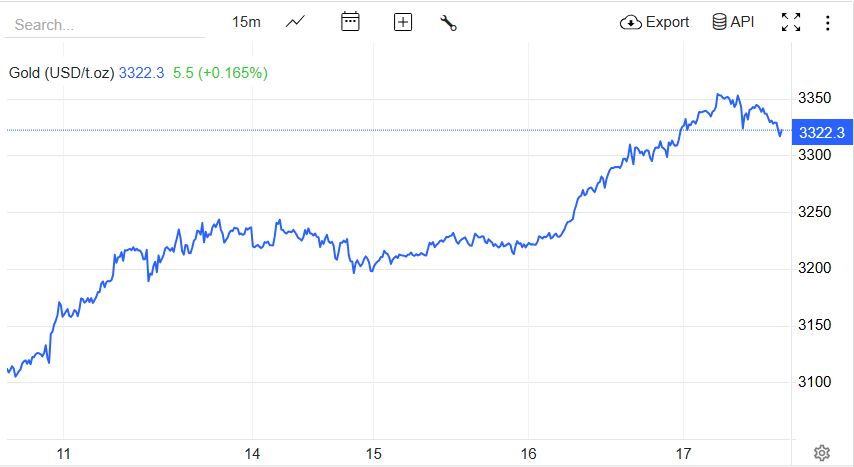The image size is (854, 467).
Task: Click the 3350 price axis label
Action: 816,98
